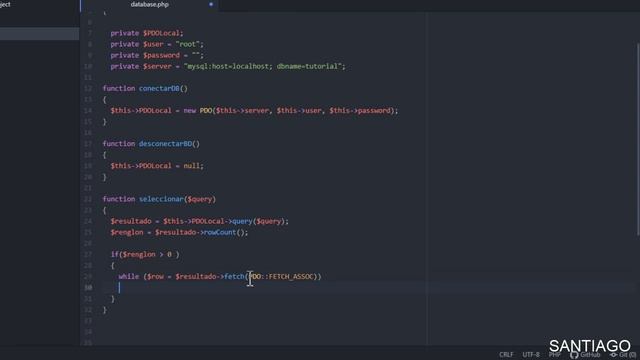
Task: Click the editor vertical scrollbar
Action: click(638, 139)
